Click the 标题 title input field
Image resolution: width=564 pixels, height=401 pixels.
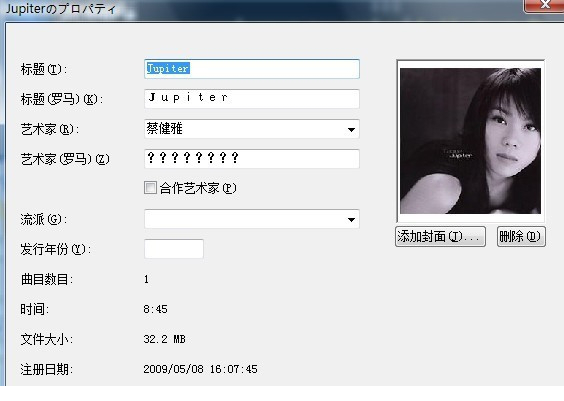point(252,69)
